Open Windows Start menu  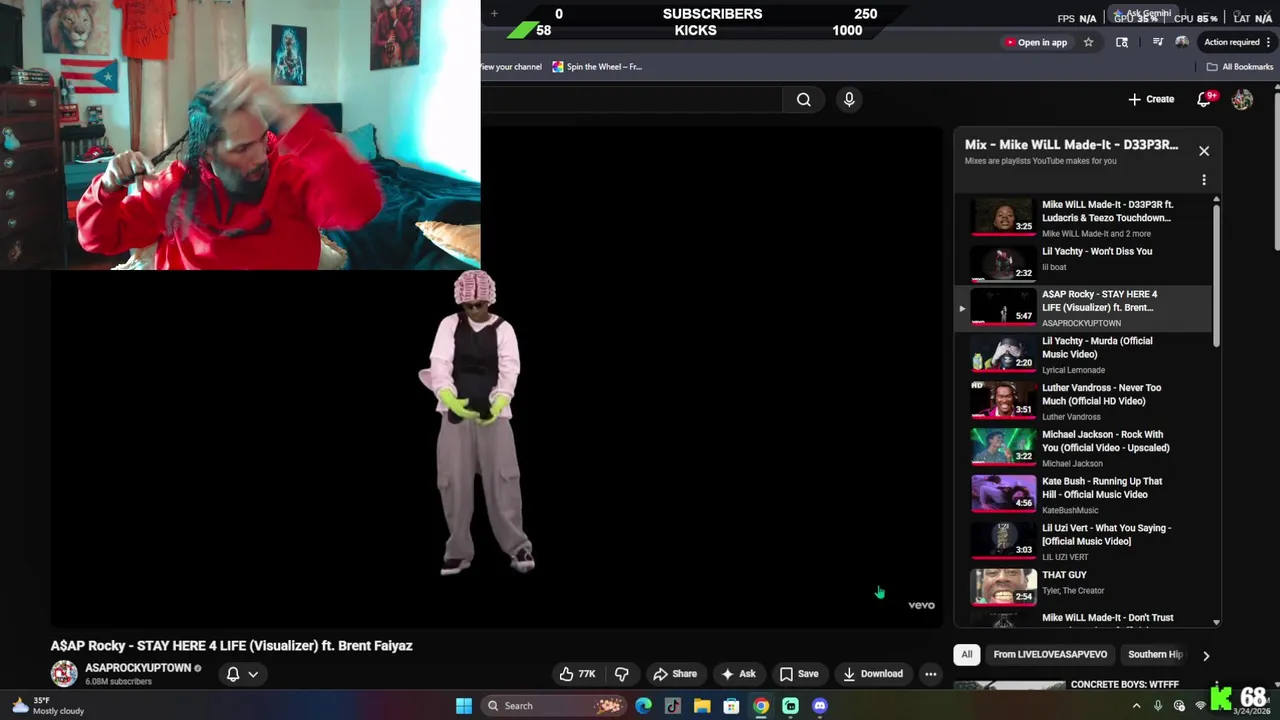464,706
